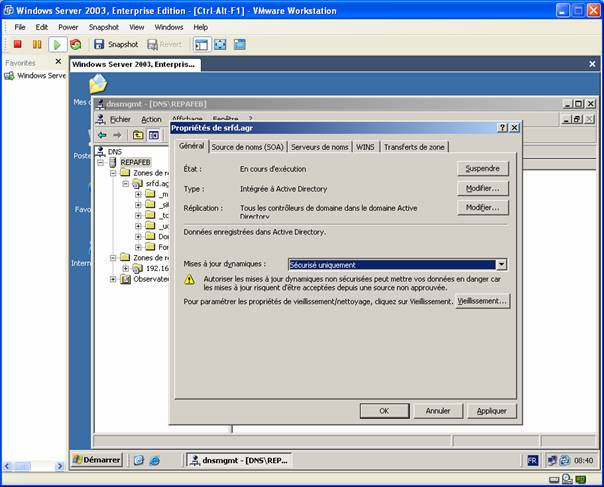604x487 pixels.
Task: Click the show desktop quick launch icon
Action: 139,460
